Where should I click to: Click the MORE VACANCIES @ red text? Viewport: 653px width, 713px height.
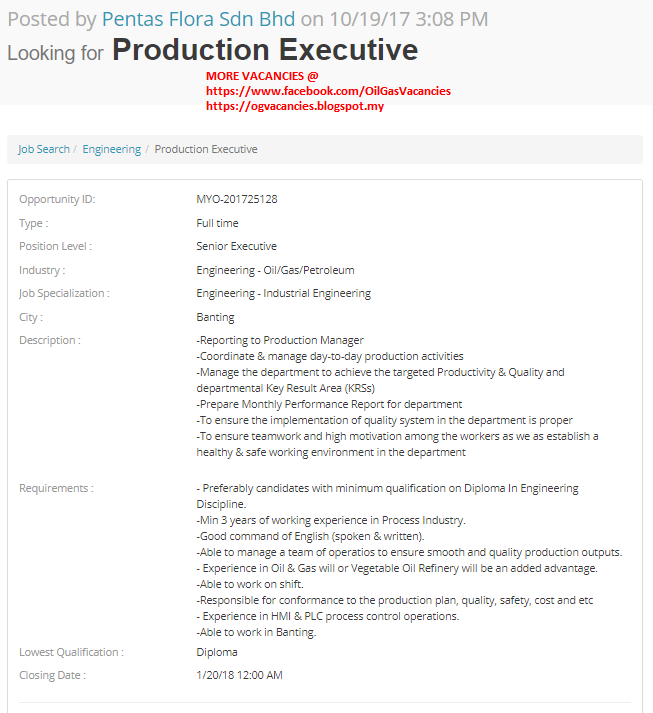click(262, 76)
